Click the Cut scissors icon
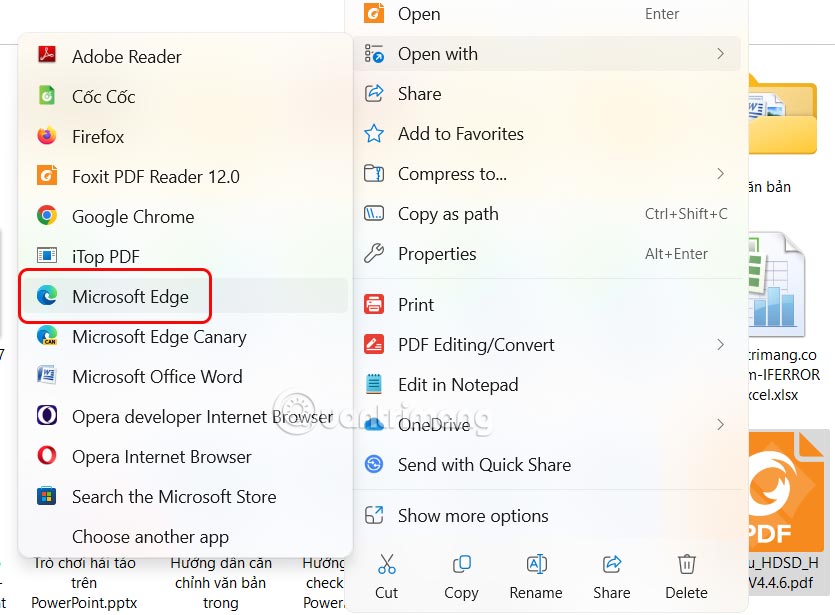The height and width of the screenshot is (615, 835). 387,564
